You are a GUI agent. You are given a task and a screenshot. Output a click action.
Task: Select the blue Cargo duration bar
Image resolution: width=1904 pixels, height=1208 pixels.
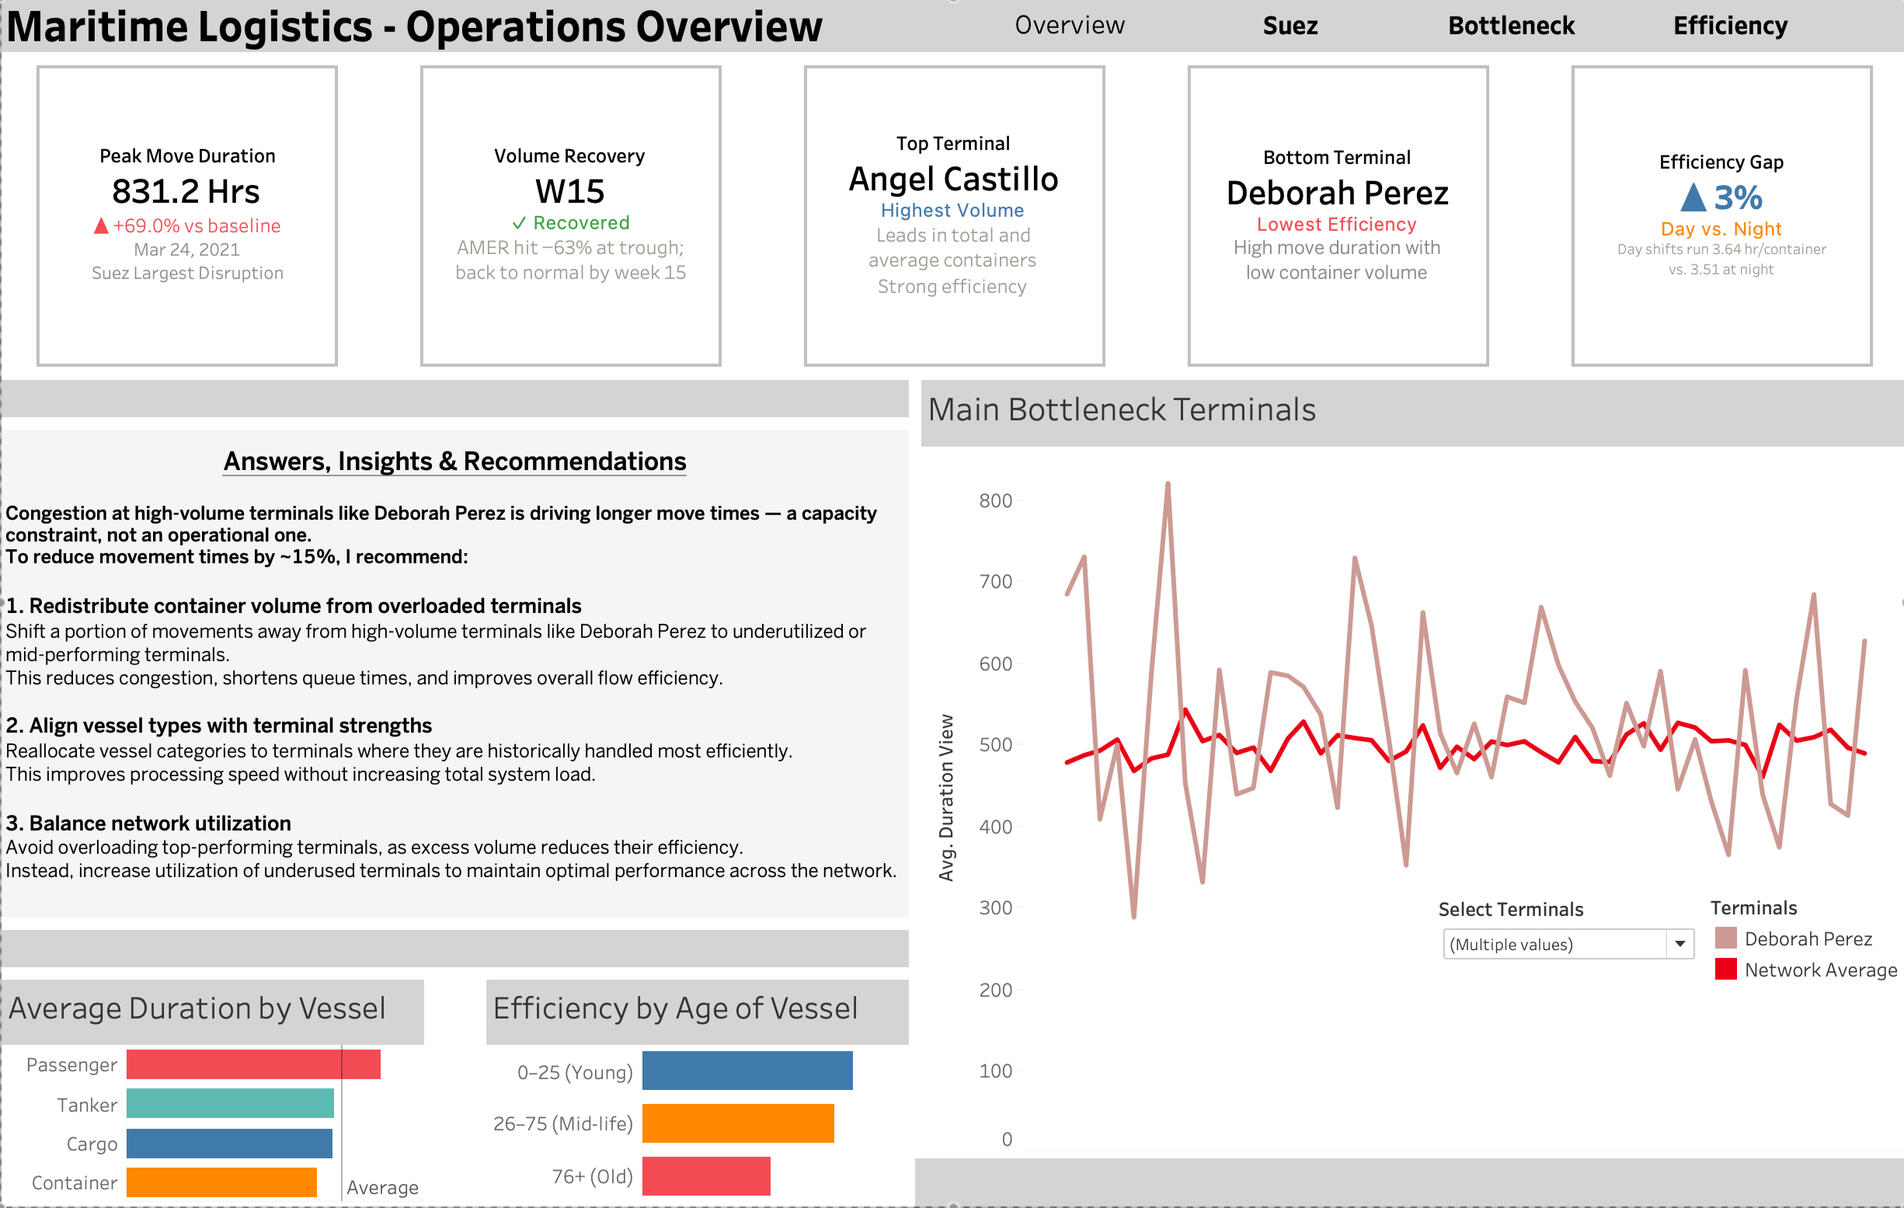[x=229, y=1143]
